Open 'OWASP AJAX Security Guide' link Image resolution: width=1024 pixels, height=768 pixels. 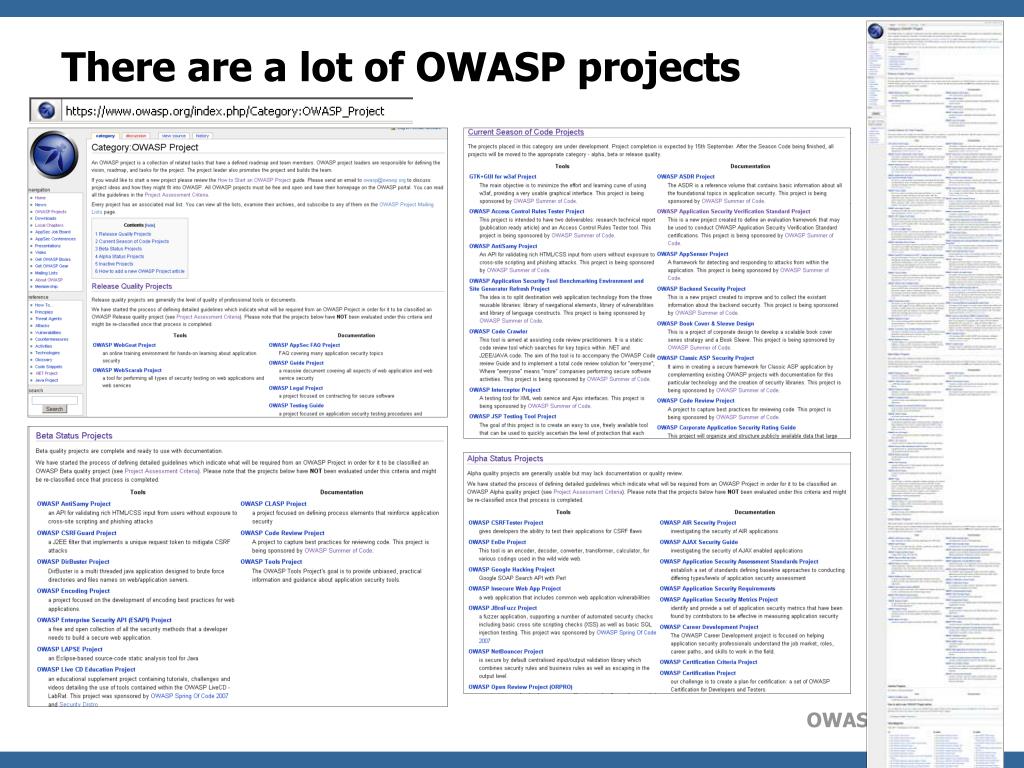coord(699,542)
